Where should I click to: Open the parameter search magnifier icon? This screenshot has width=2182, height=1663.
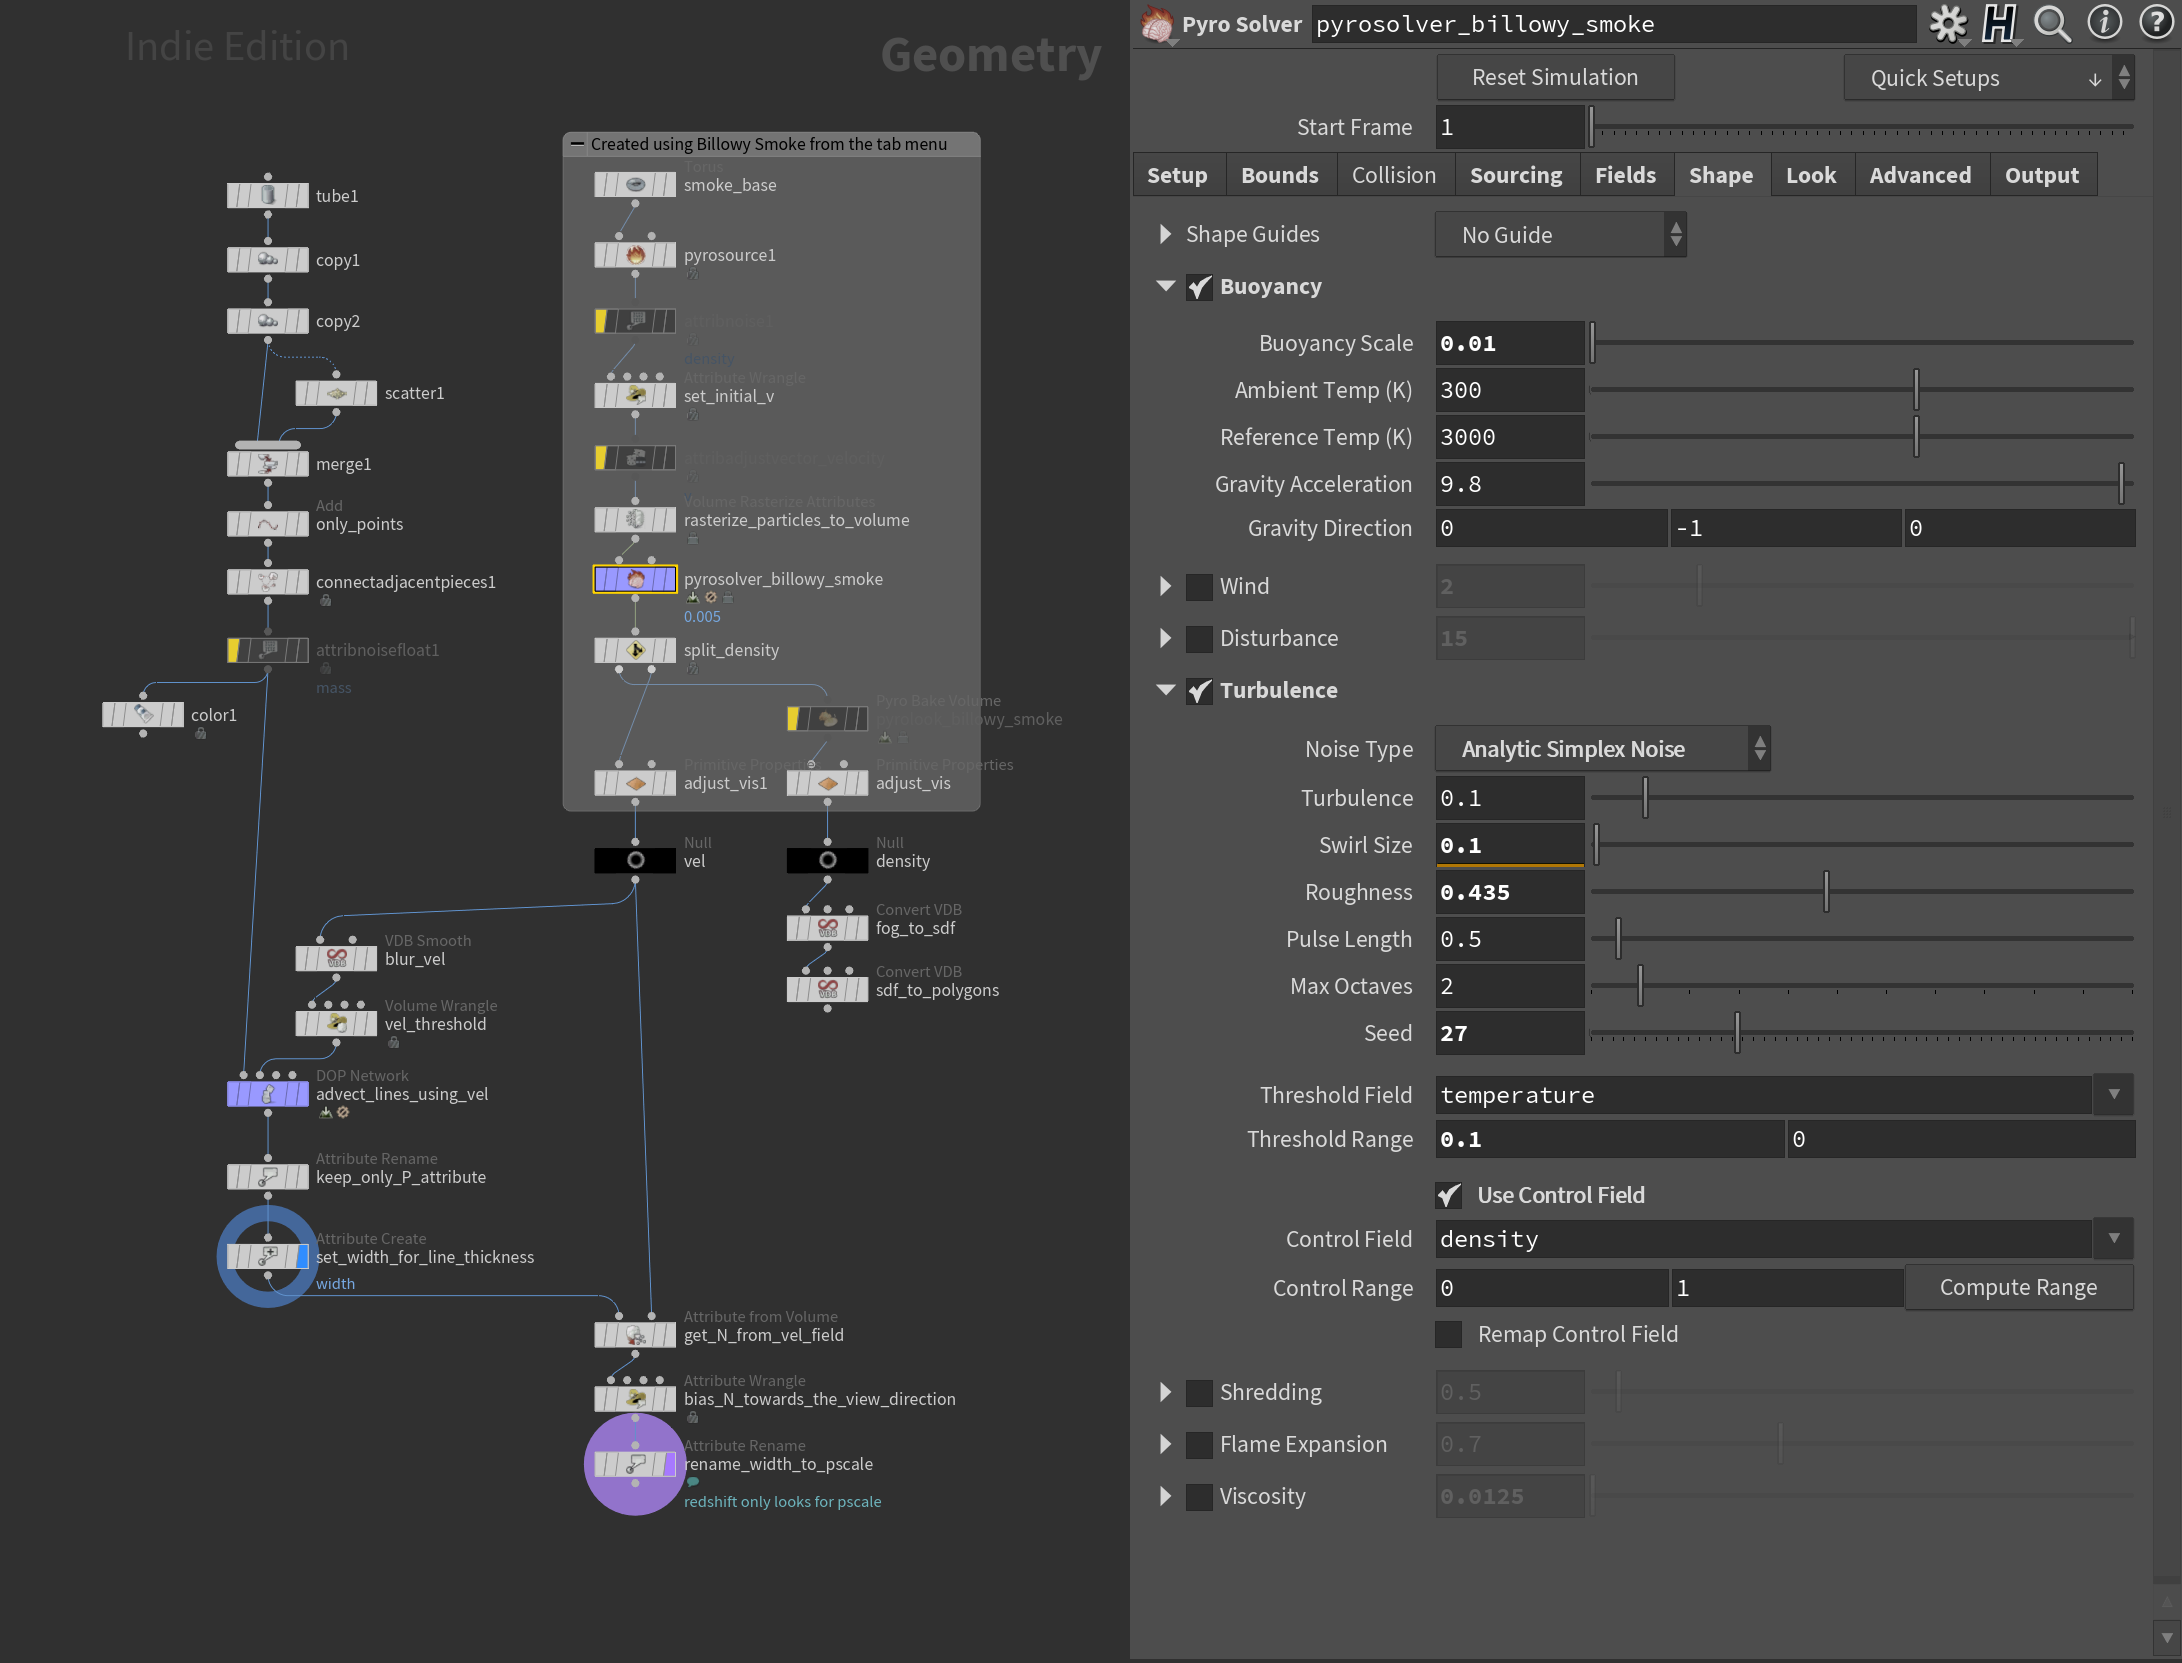(x=2052, y=24)
